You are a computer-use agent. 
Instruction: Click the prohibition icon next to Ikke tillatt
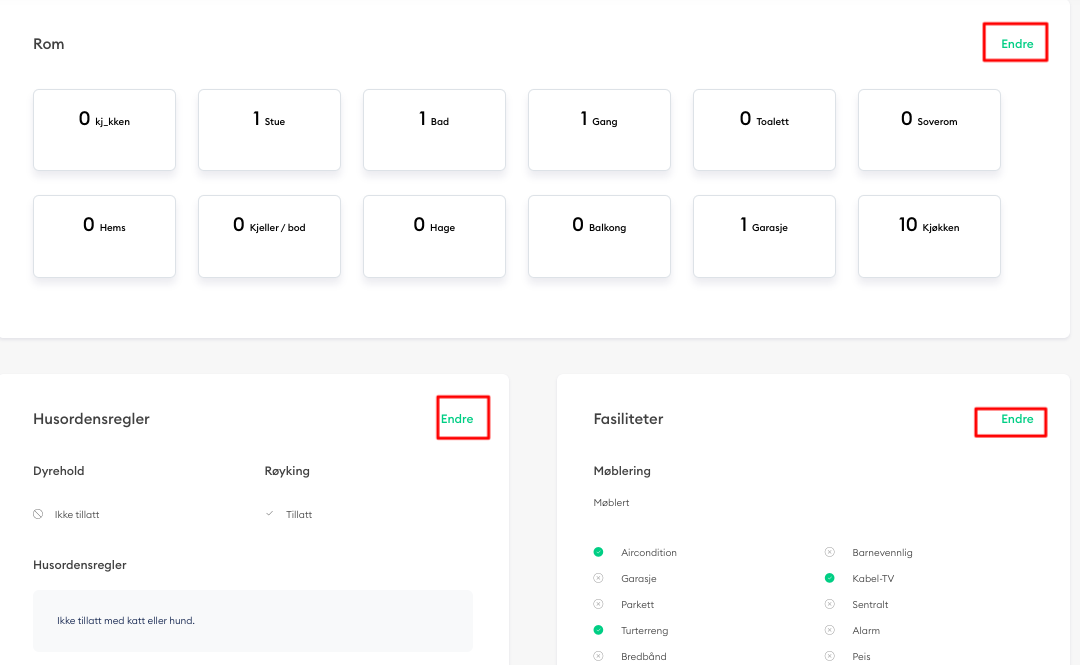[x=37, y=513]
